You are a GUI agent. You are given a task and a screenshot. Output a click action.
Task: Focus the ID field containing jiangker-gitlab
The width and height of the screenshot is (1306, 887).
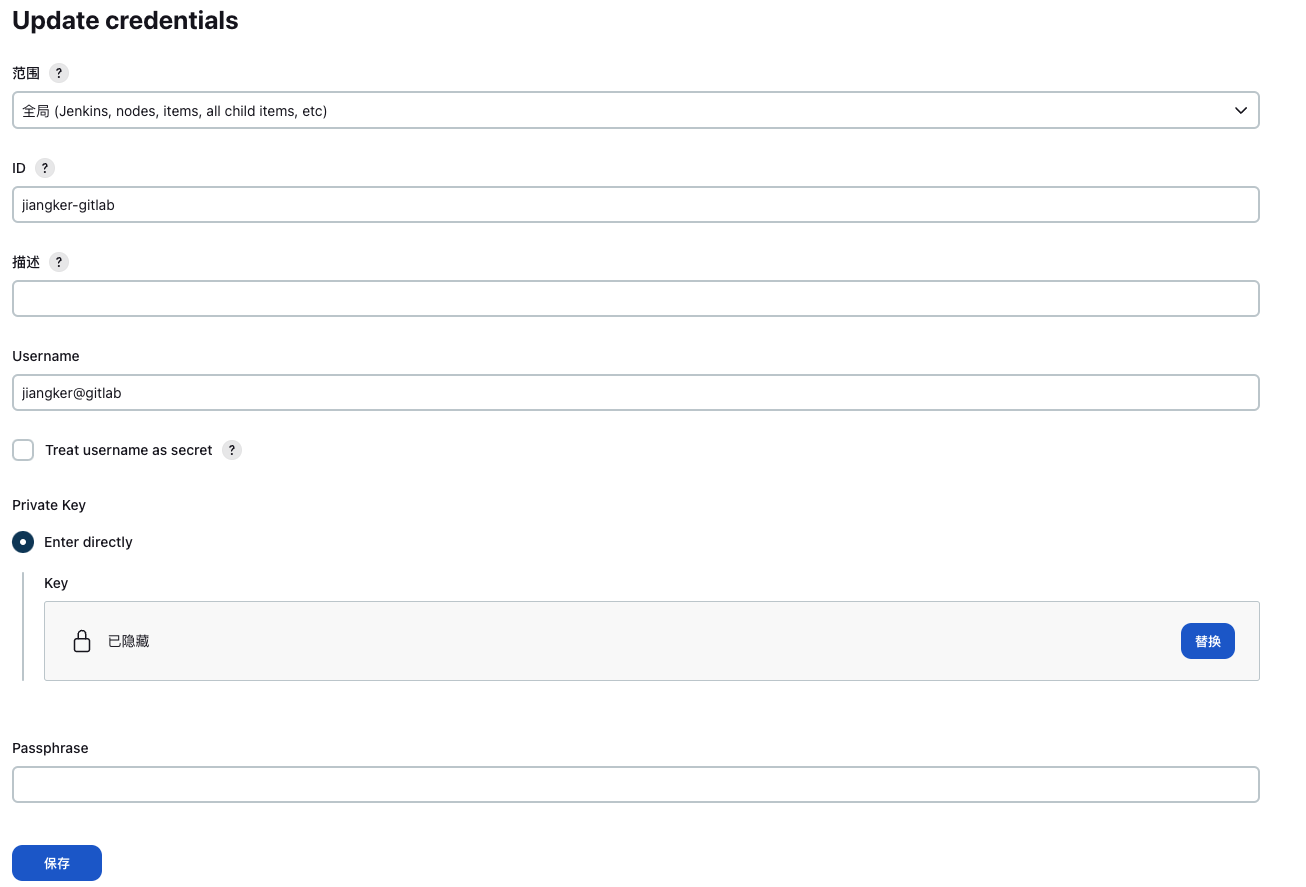click(x=635, y=205)
